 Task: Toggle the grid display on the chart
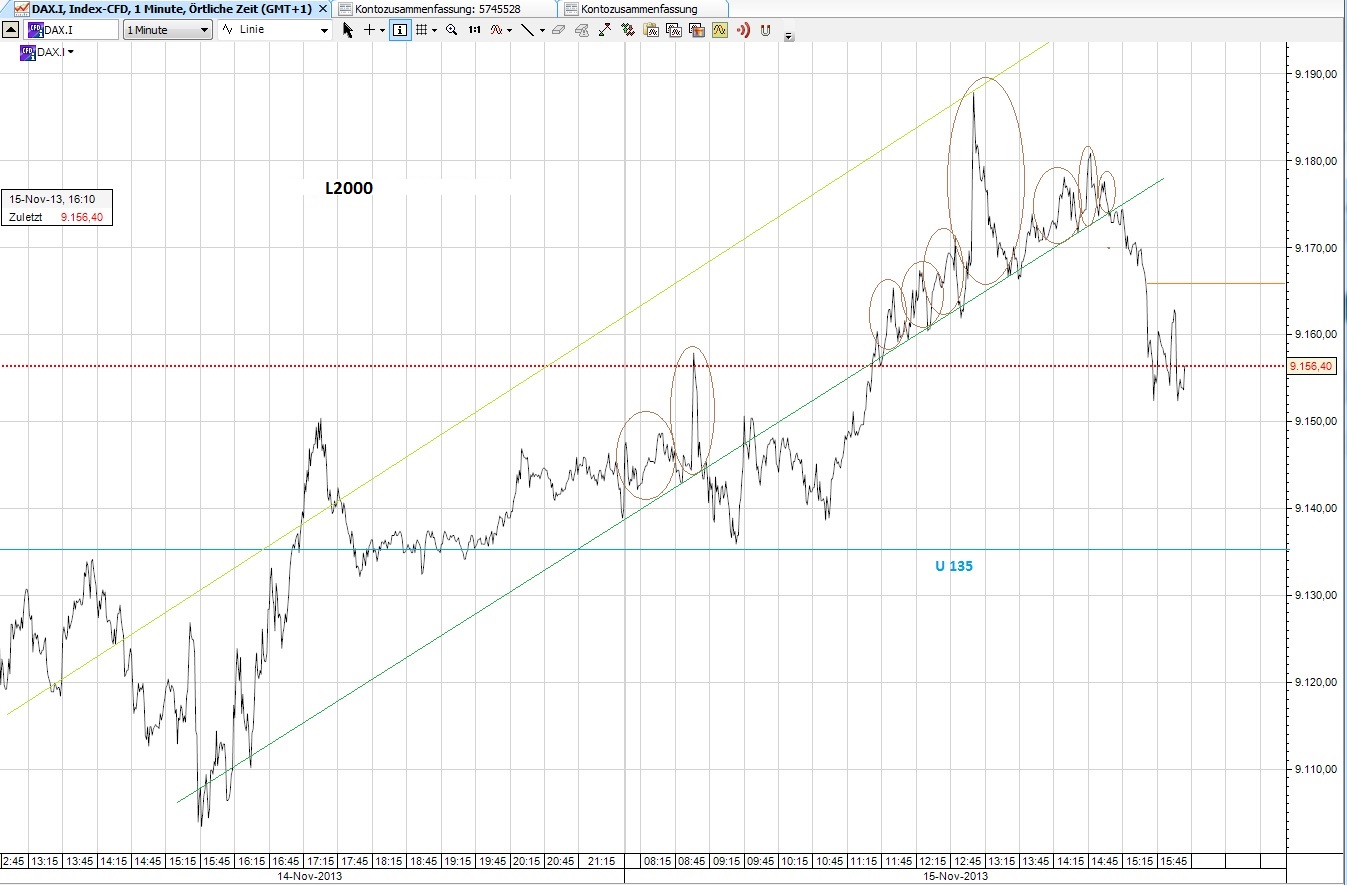point(423,30)
